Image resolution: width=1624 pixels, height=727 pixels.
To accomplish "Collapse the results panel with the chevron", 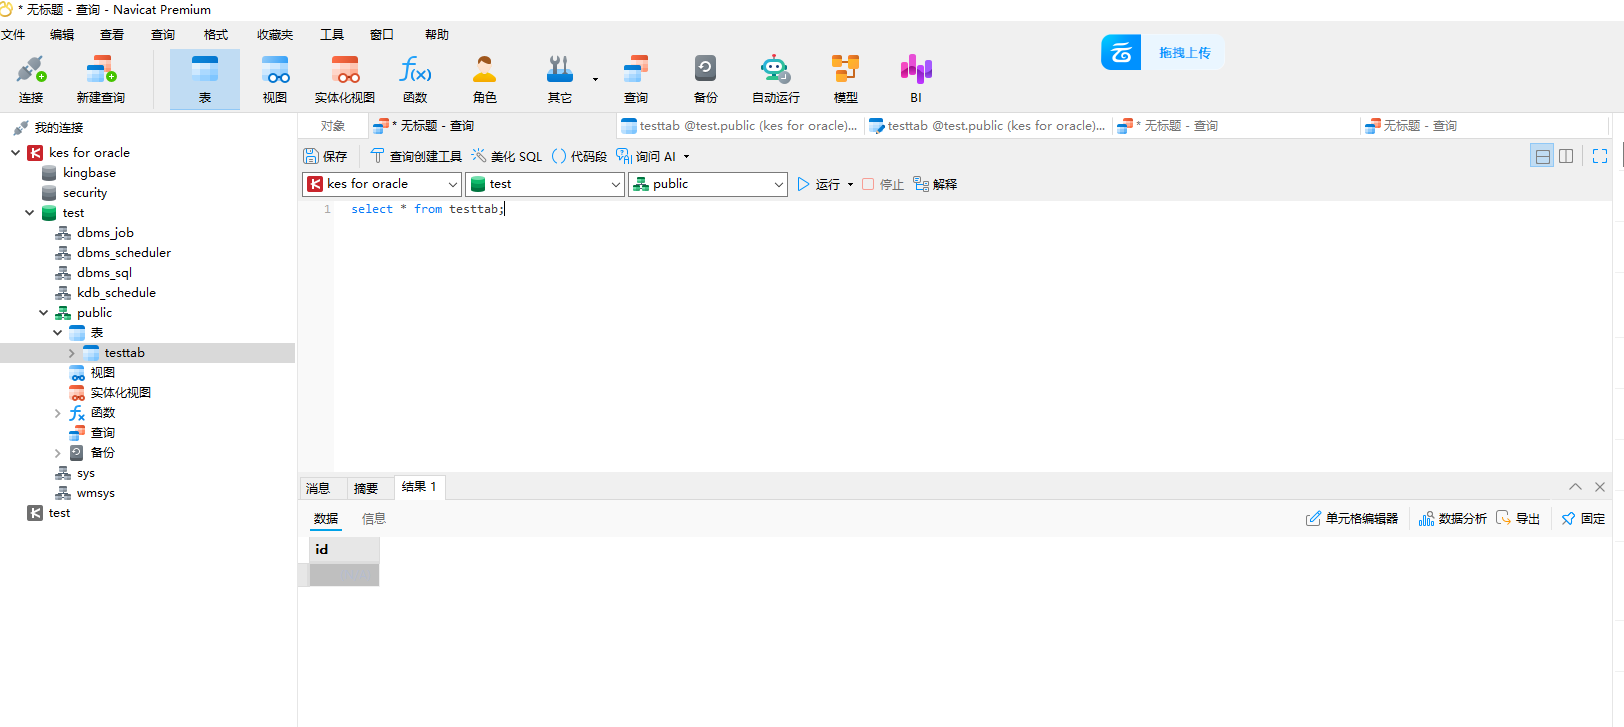I will pos(1575,487).
